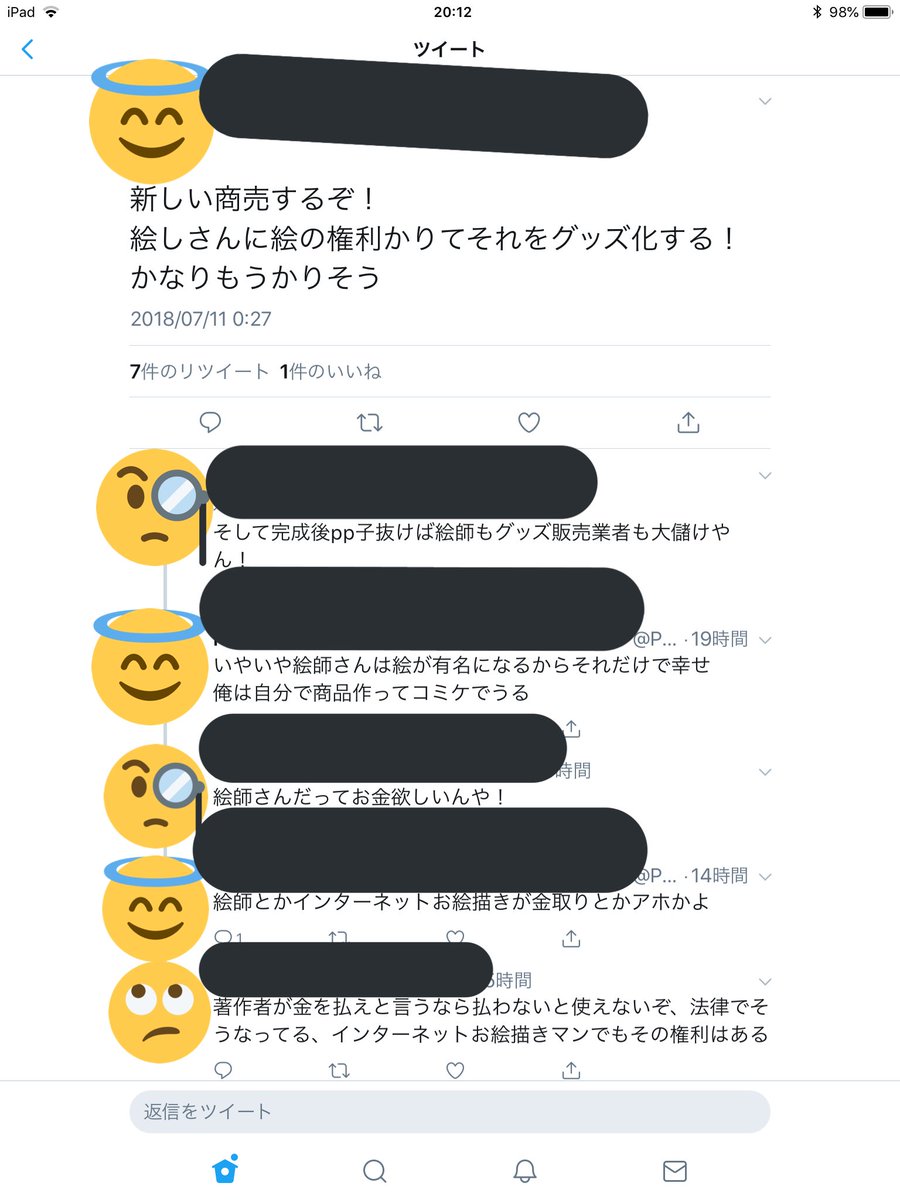
Task: Open the chevron menu on the 19時間 reply
Action: click(x=766, y=640)
